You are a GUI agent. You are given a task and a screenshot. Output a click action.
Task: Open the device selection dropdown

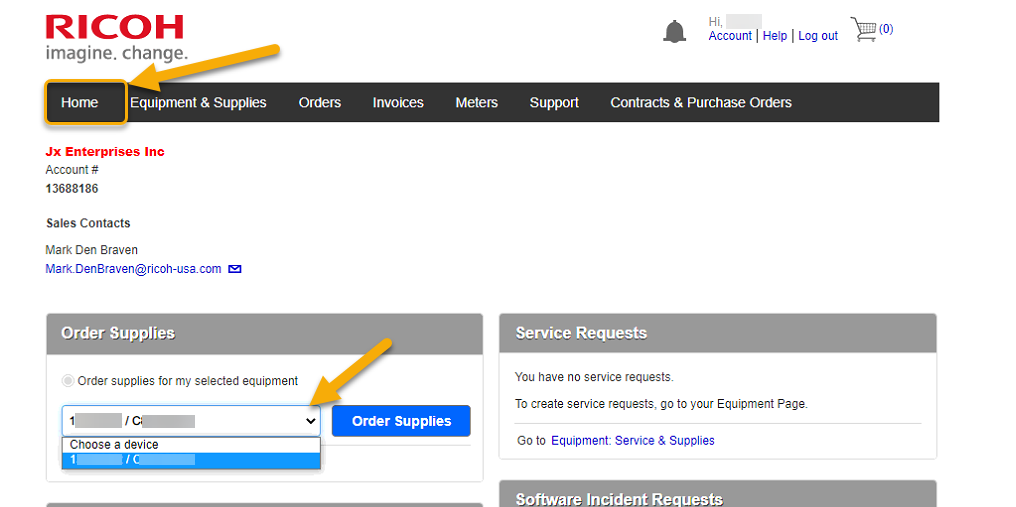pyautogui.click(x=191, y=421)
